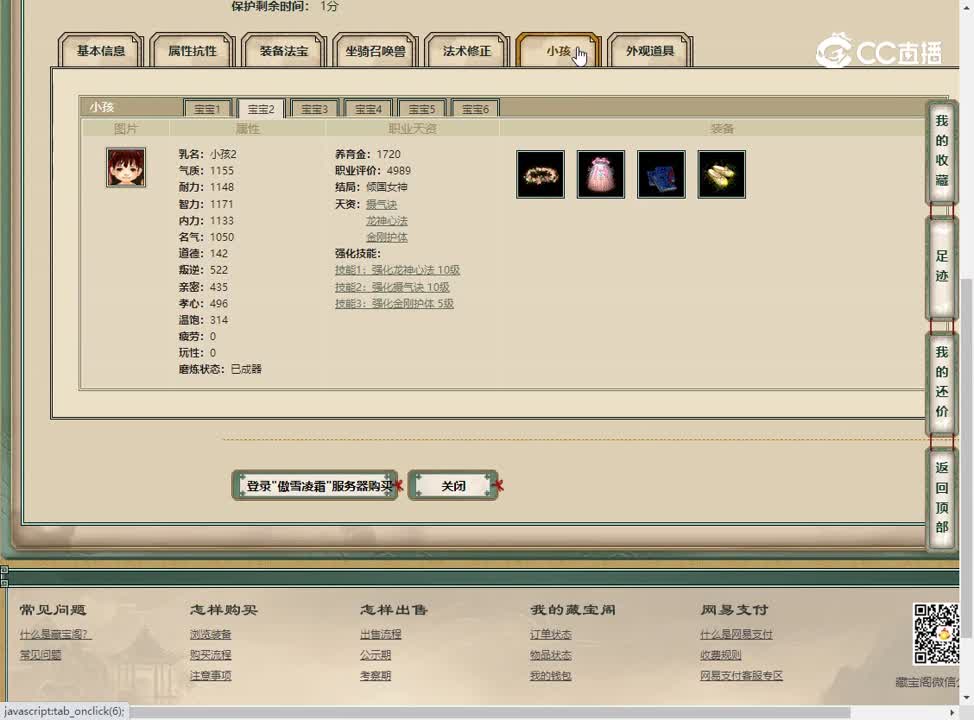The height and width of the screenshot is (720, 974).
Task: Click the 什么是网易支付 footer link
Action: coord(737,634)
